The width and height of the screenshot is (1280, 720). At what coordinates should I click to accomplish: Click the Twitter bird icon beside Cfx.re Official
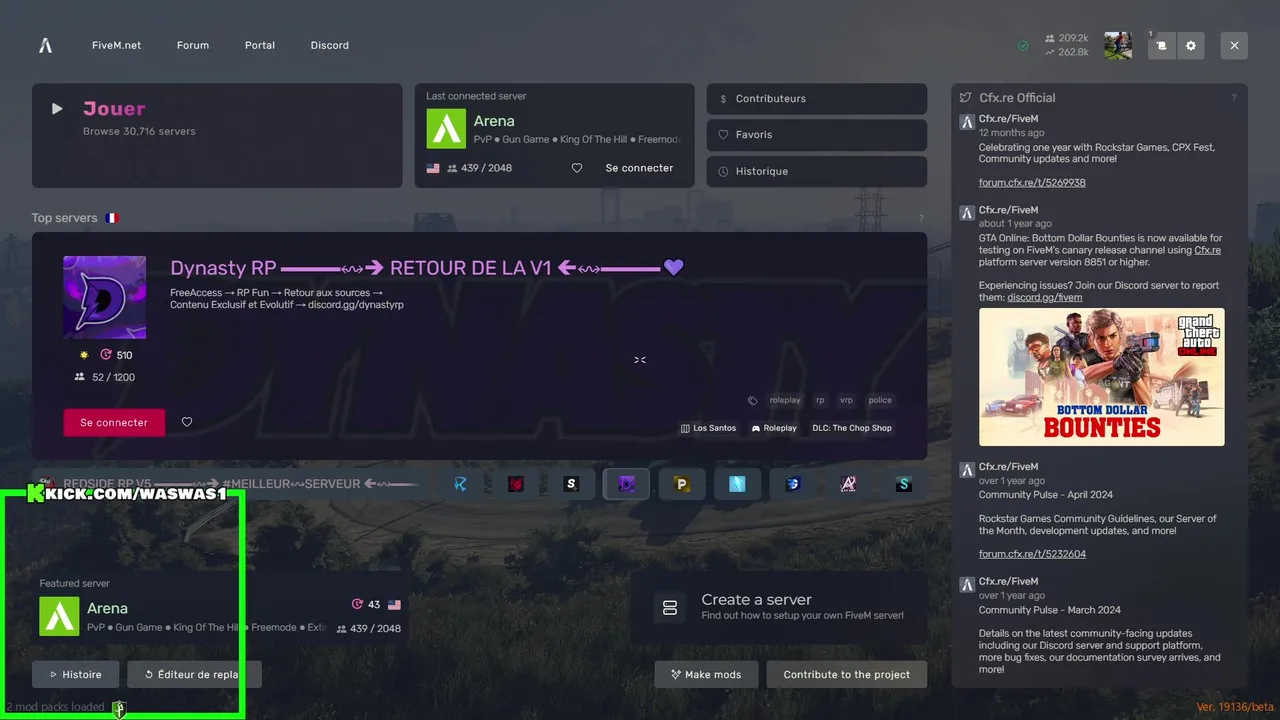[x=965, y=98]
